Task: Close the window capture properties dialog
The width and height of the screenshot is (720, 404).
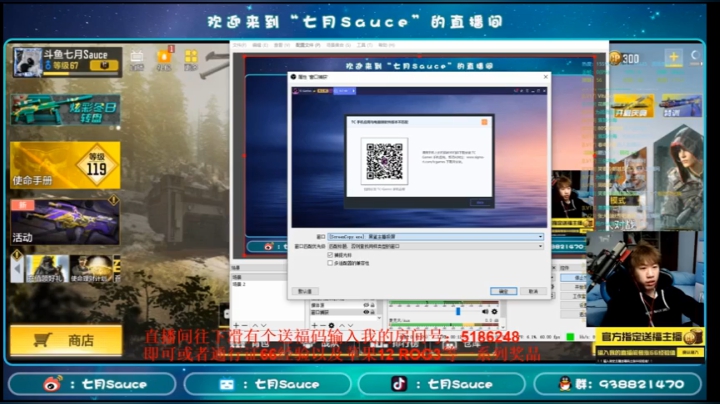Action: (x=546, y=77)
